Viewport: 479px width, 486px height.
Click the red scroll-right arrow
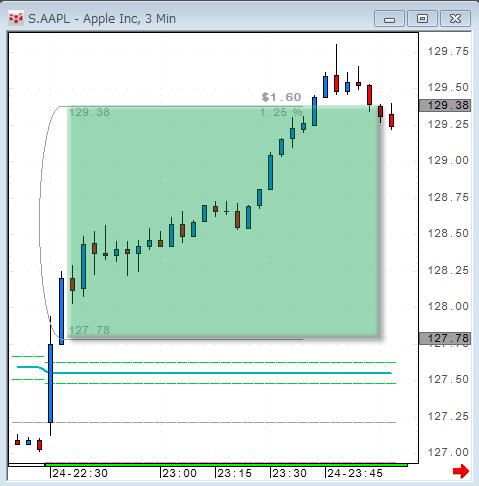[461, 471]
